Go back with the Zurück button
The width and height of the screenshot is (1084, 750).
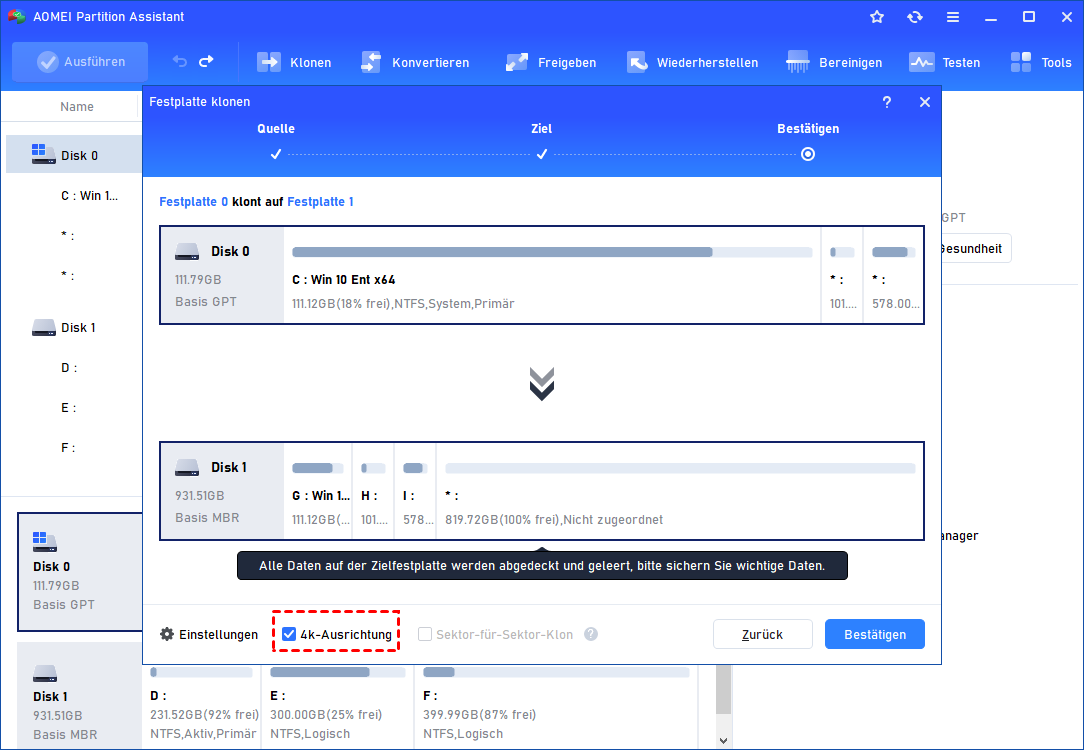[762, 634]
